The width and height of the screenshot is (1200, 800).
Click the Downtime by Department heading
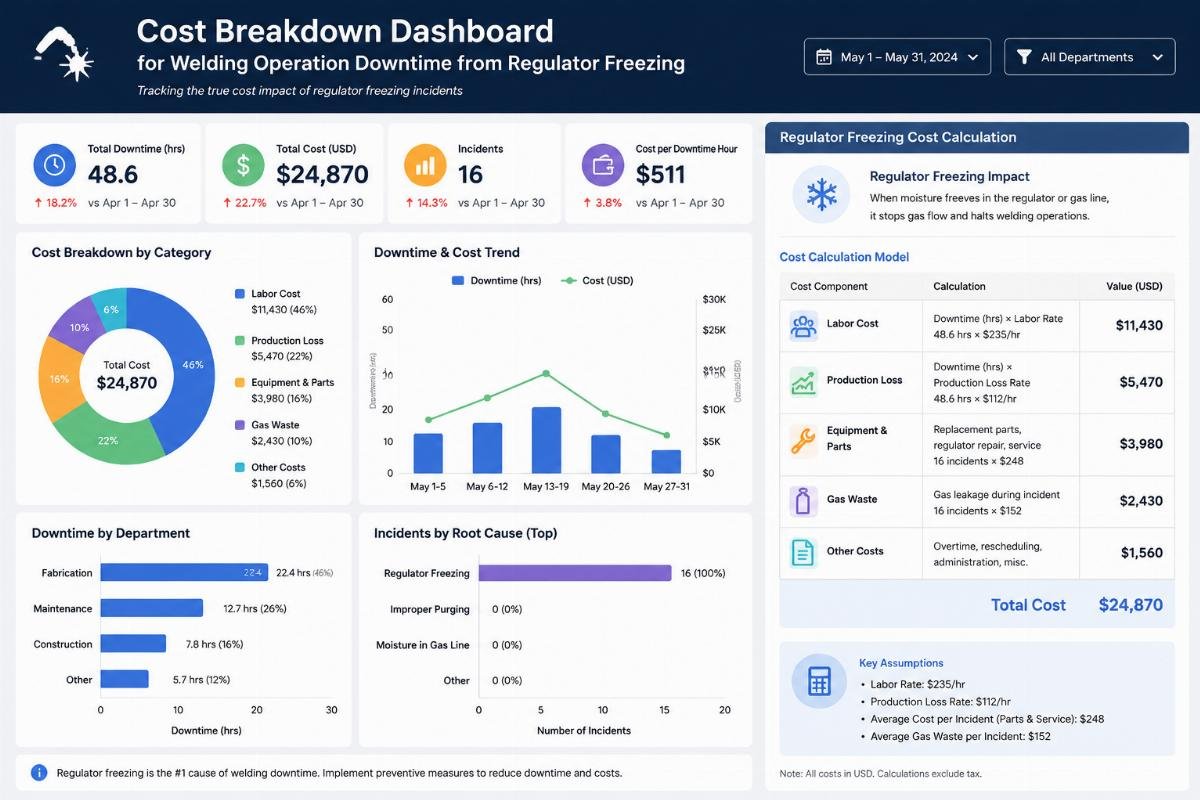click(111, 533)
